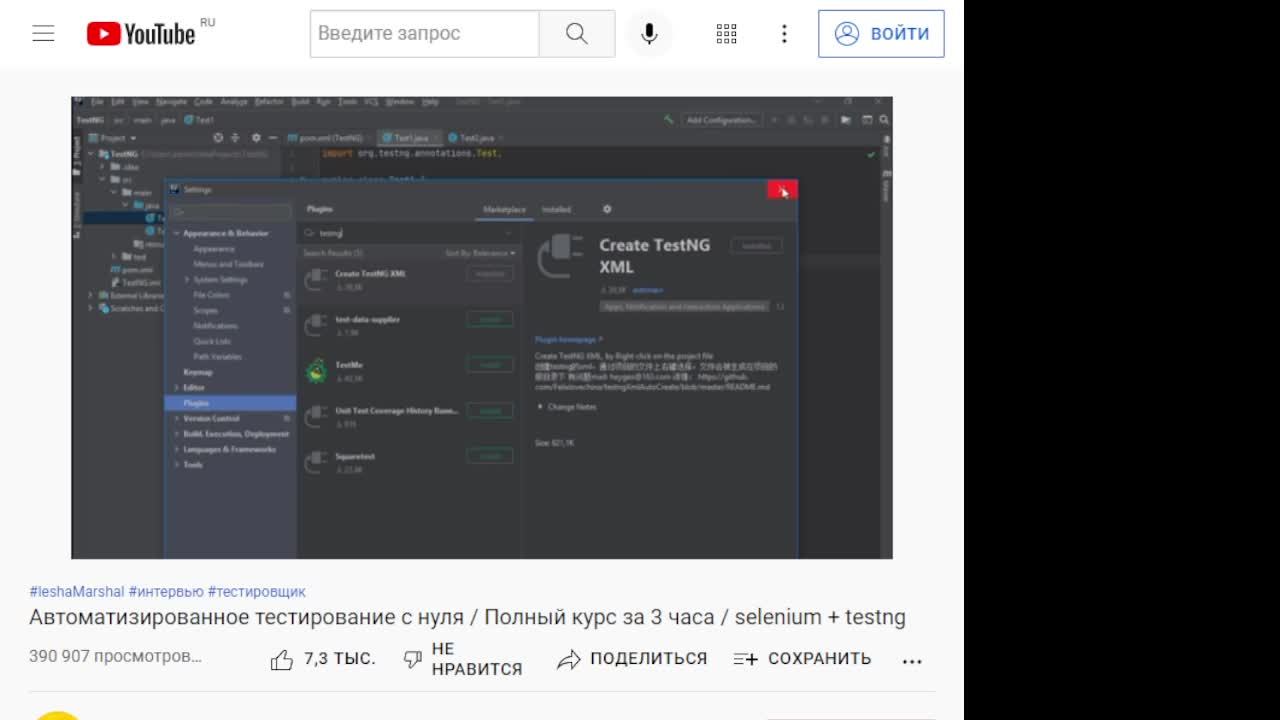This screenshot has height=720, width=1280.
Task: Like the video with thumbs-up icon
Action: (282, 659)
